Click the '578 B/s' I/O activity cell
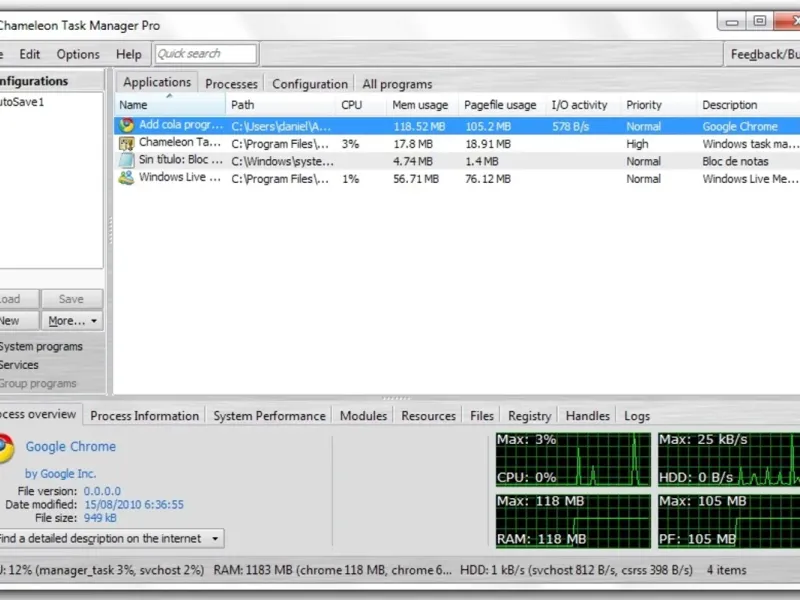 click(x=570, y=127)
